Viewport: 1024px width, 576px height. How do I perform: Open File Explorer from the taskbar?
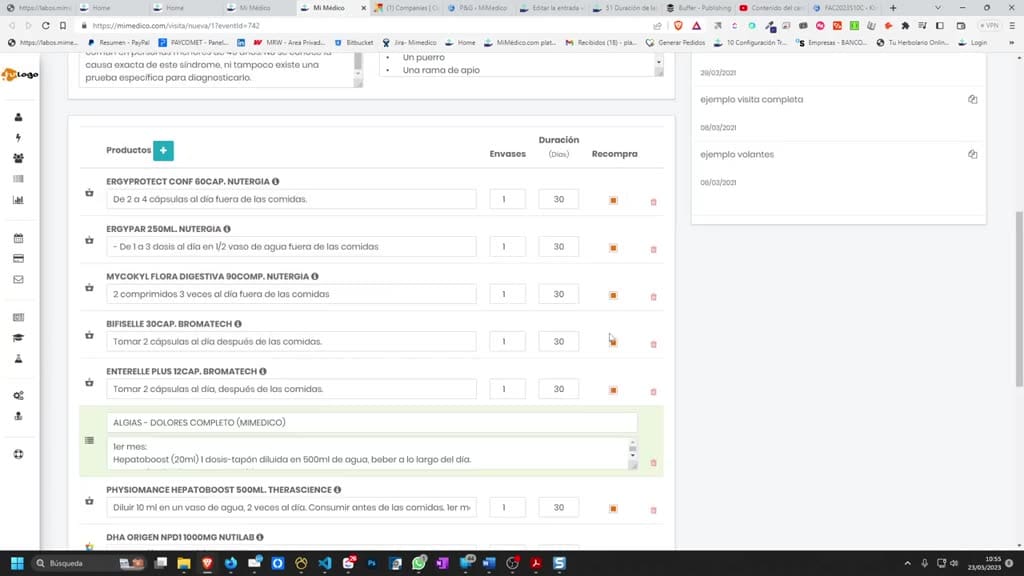click(x=184, y=563)
